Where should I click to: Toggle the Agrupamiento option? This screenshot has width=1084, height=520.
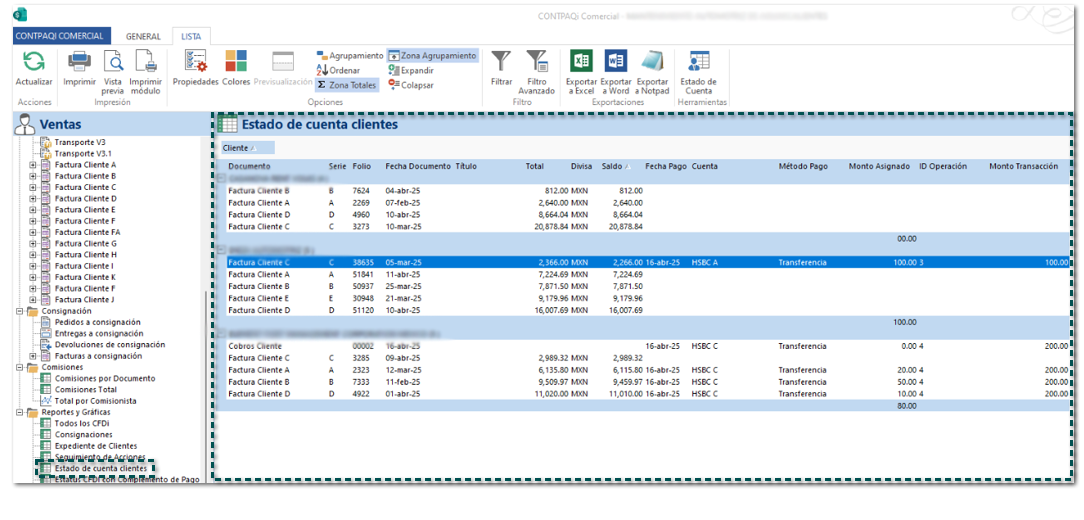(349, 56)
